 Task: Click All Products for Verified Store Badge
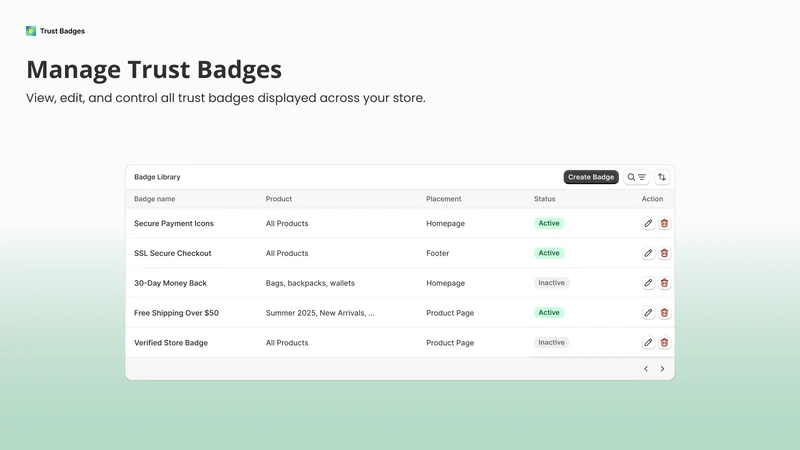[x=287, y=343]
